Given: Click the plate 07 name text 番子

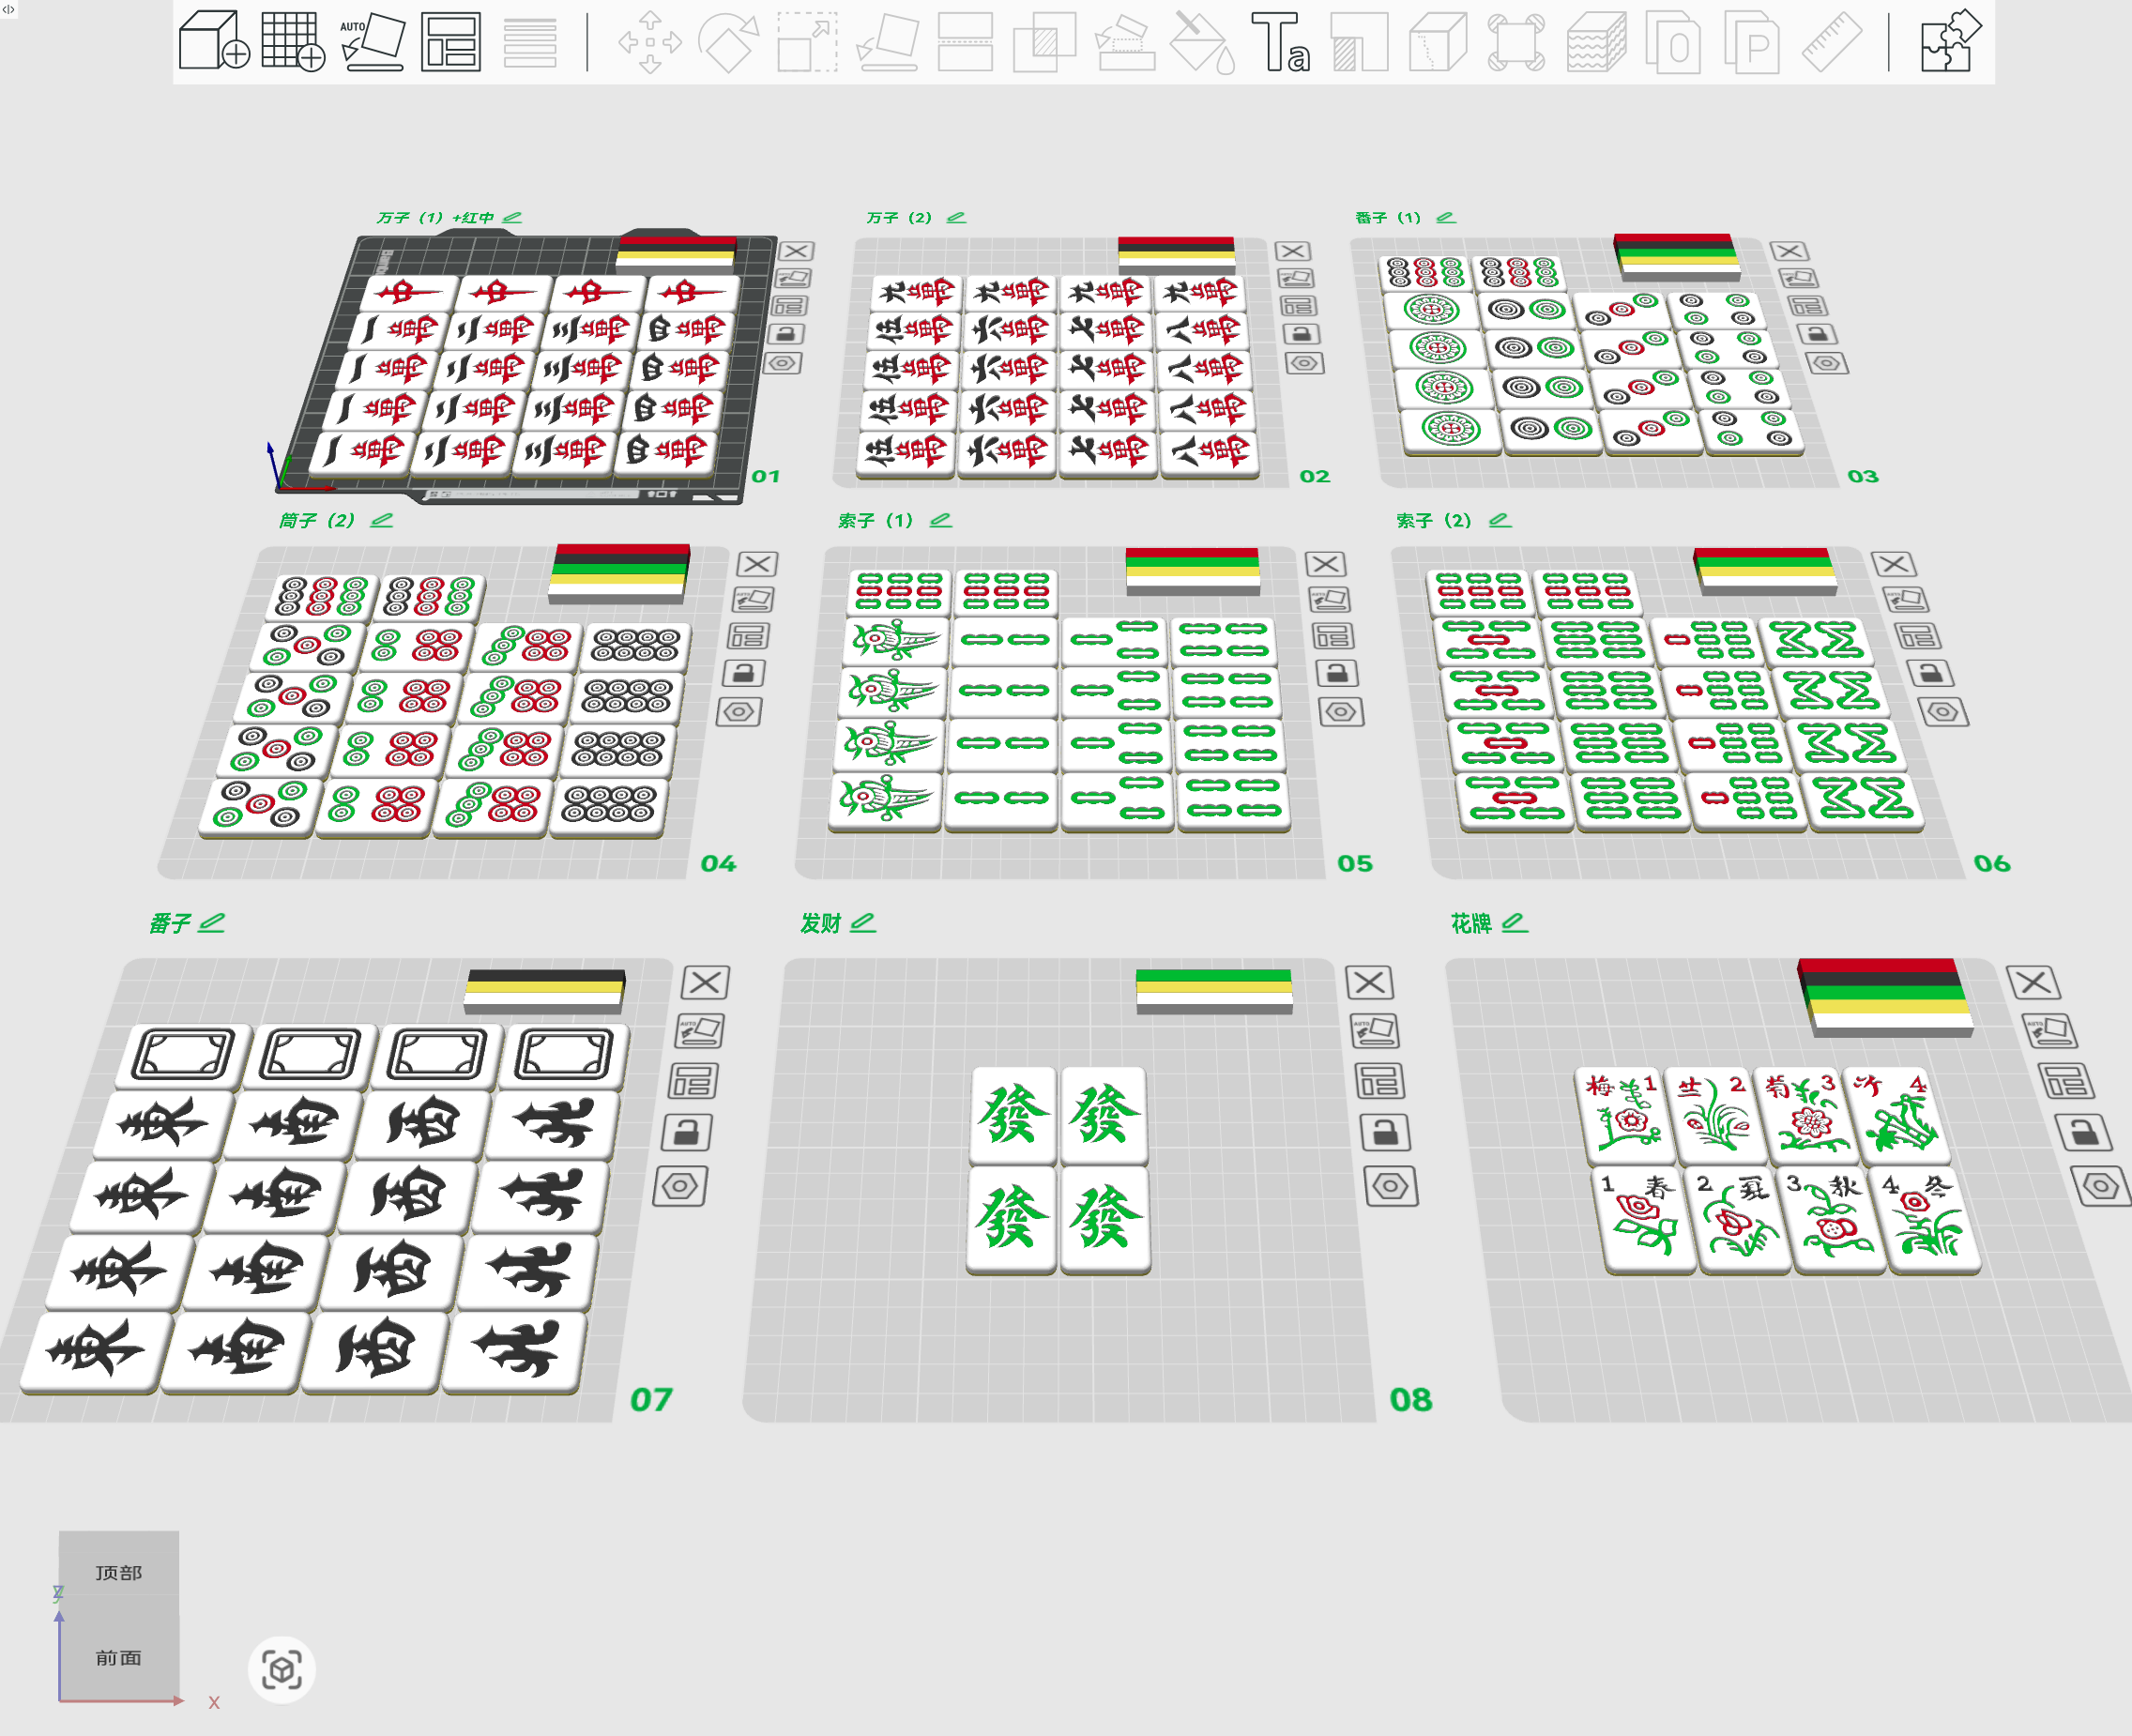Looking at the screenshot, I should [x=170, y=923].
